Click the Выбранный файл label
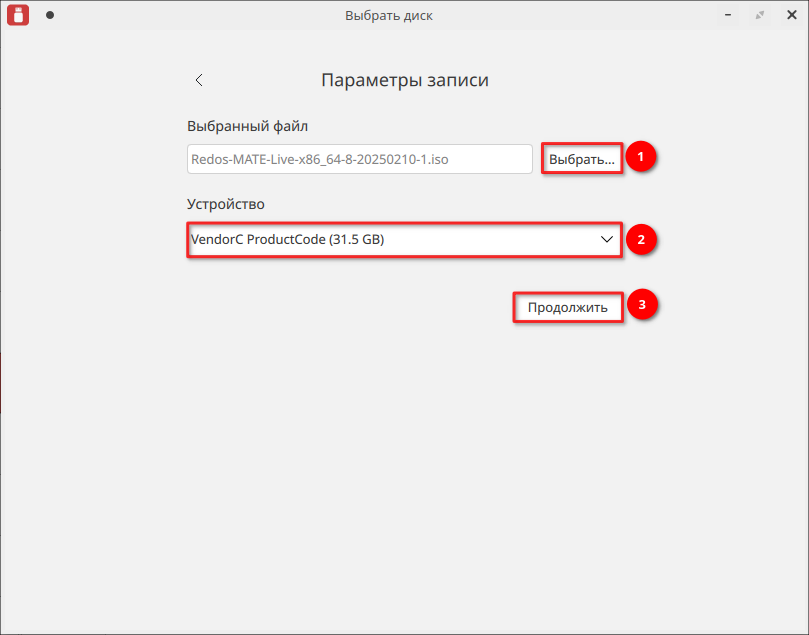This screenshot has width=809, height=635. click(x=247, y=126)
